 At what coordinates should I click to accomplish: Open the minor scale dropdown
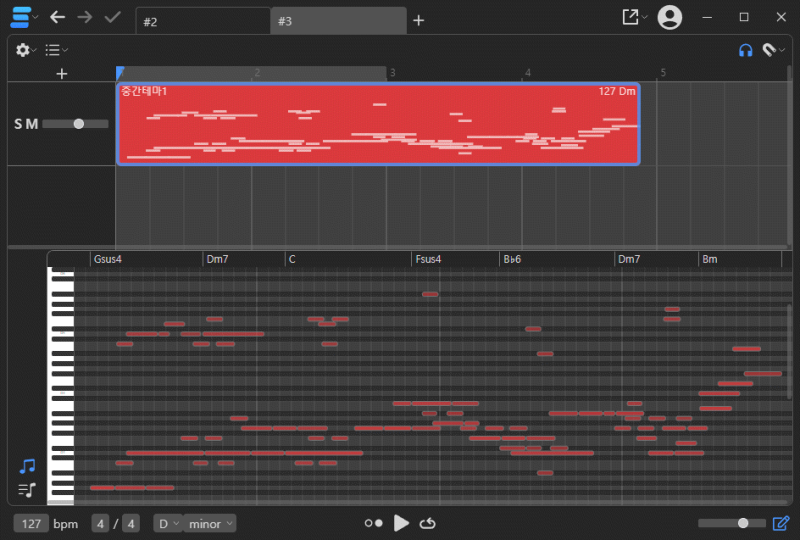(210, 524)
